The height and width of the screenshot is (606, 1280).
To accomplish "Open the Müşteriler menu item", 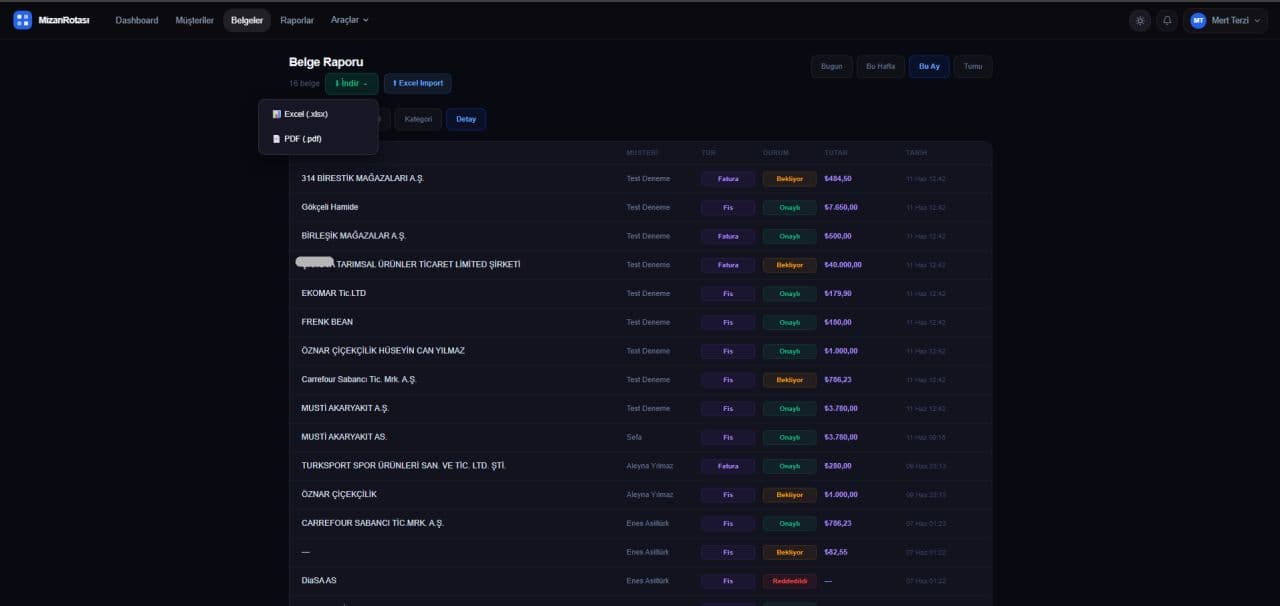I will 194,20.
